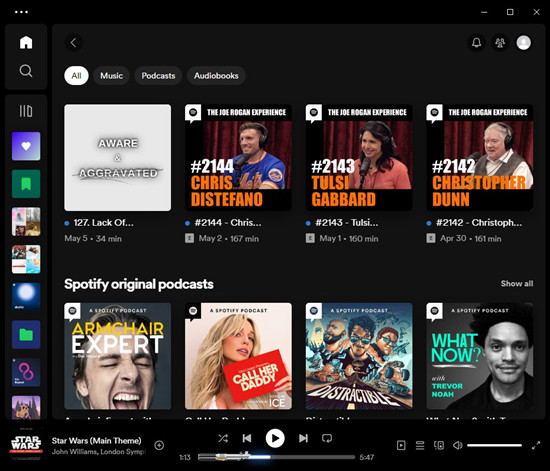Go back with the chevron button

pos(74,43)
